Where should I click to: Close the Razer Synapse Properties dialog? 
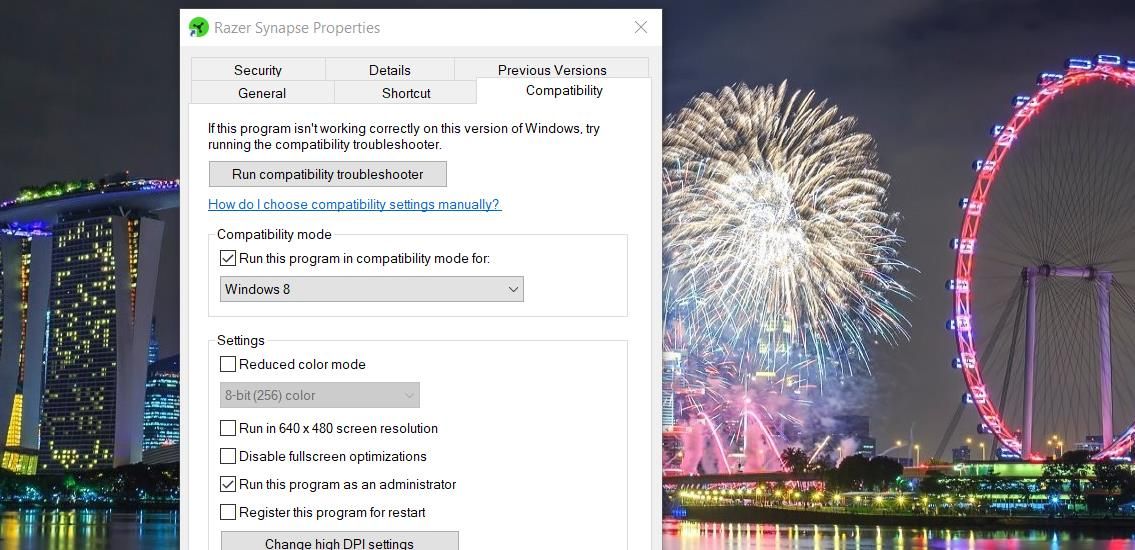tap(641, 28)
